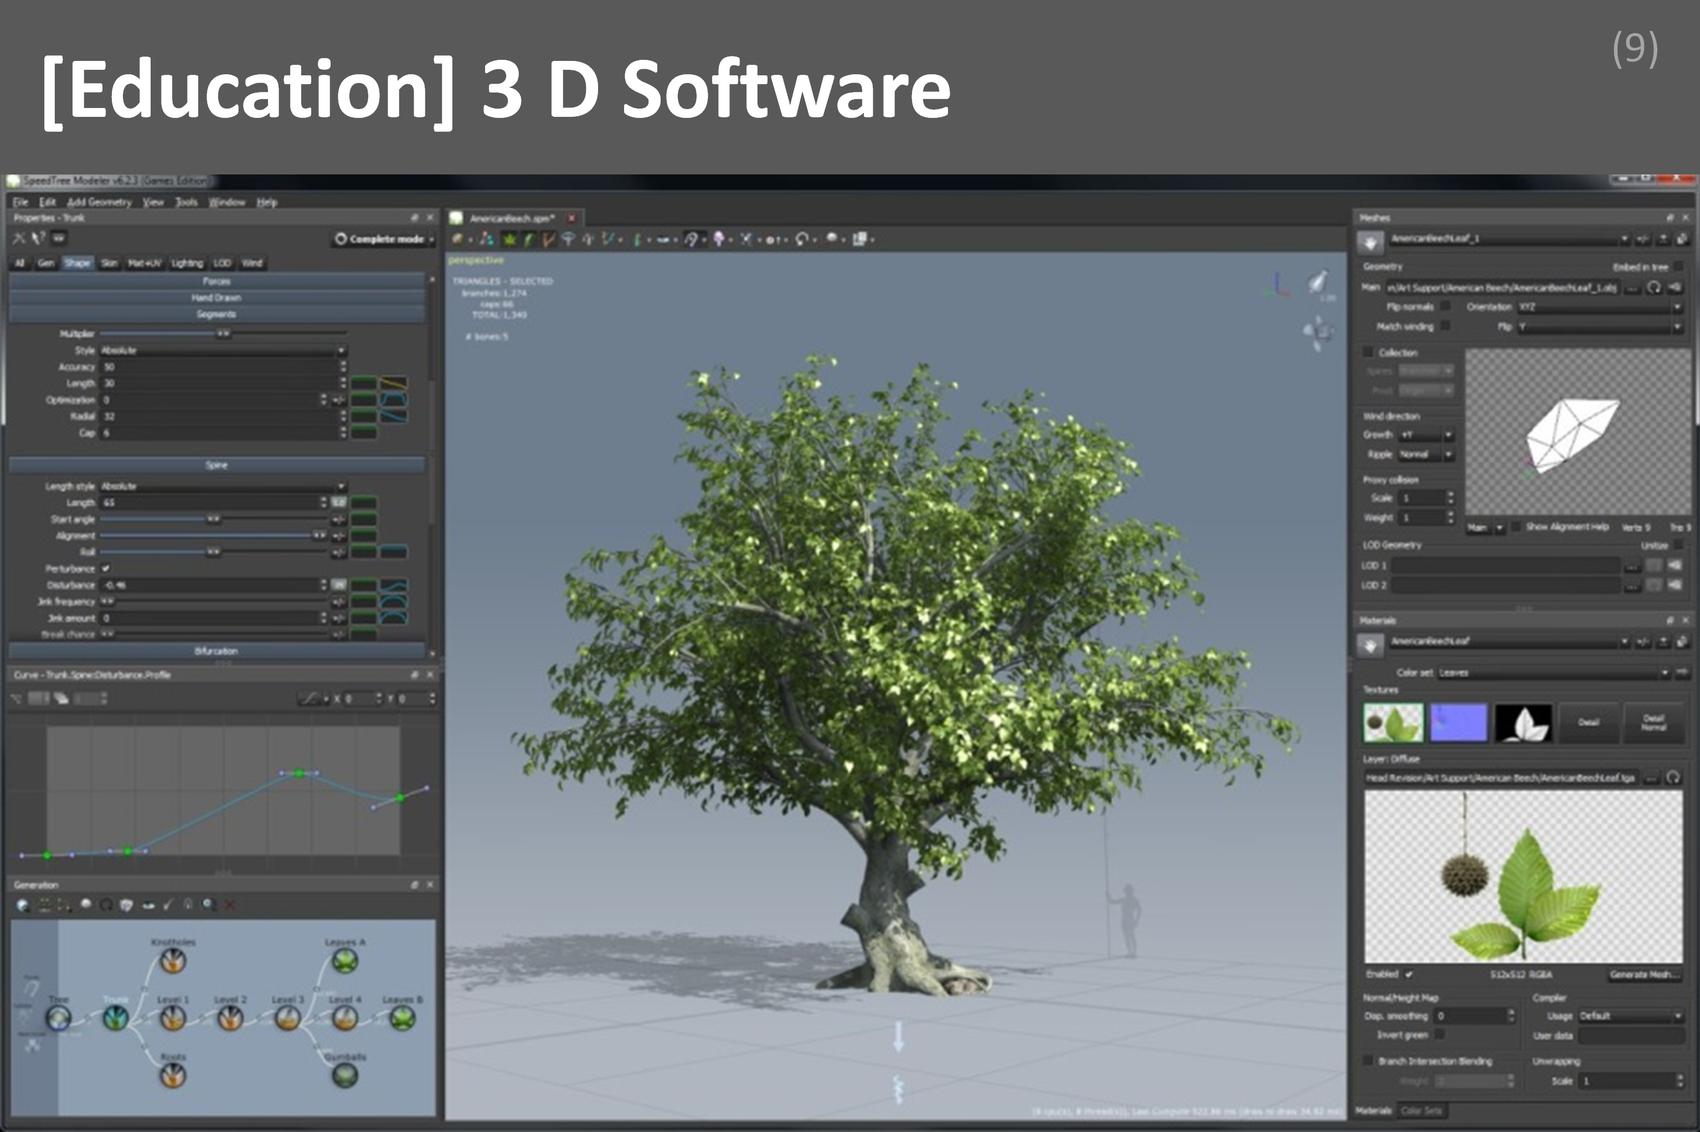Adjust the Start angle slider
The image size is (1700, 1132).
coord(214,519)
